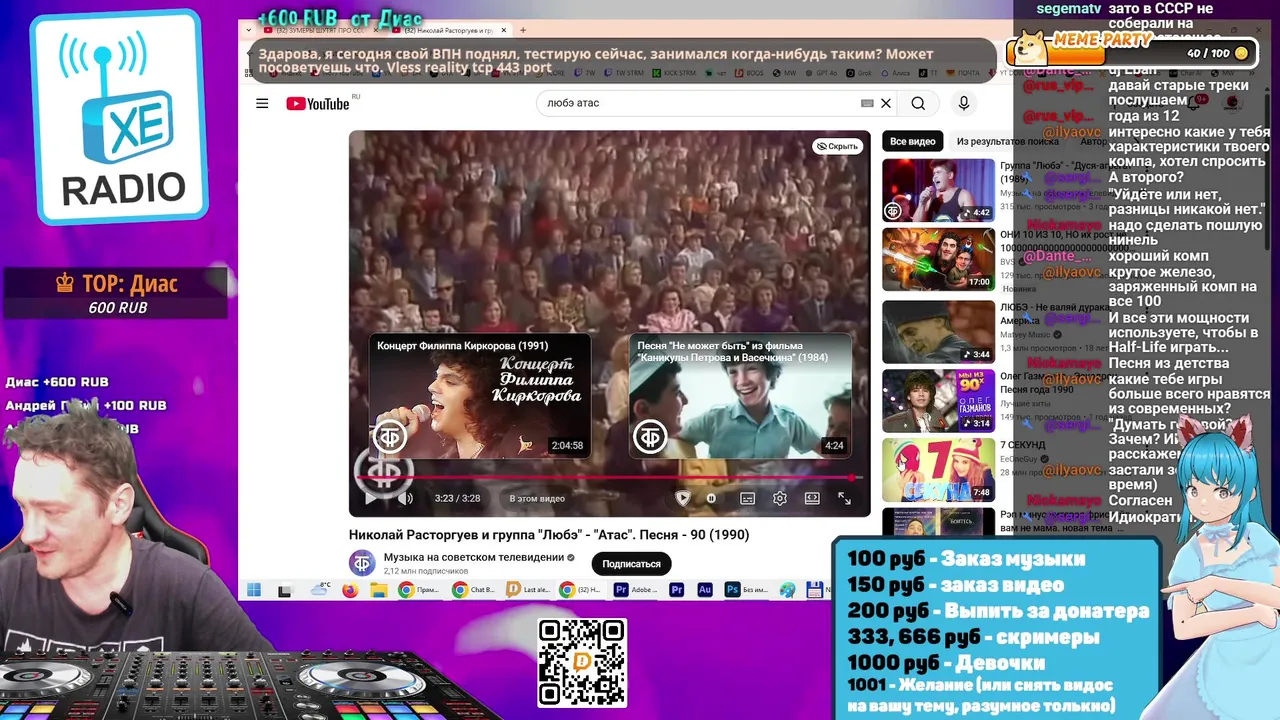Seek on the red video progress bar

point(607,478)
